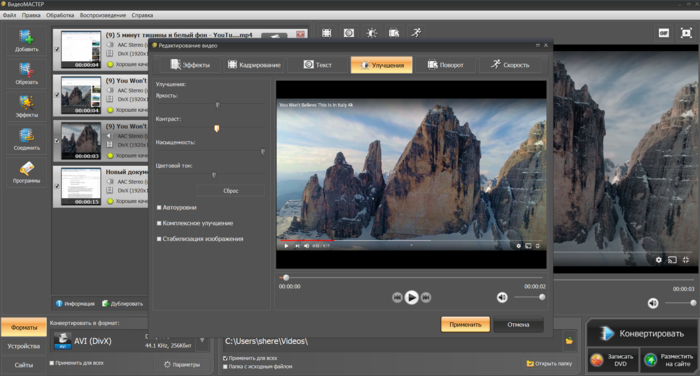The width and height of the screenshot is (700, 376).
Task: Open the Файл menu
Action: click(x=9, y=15)
